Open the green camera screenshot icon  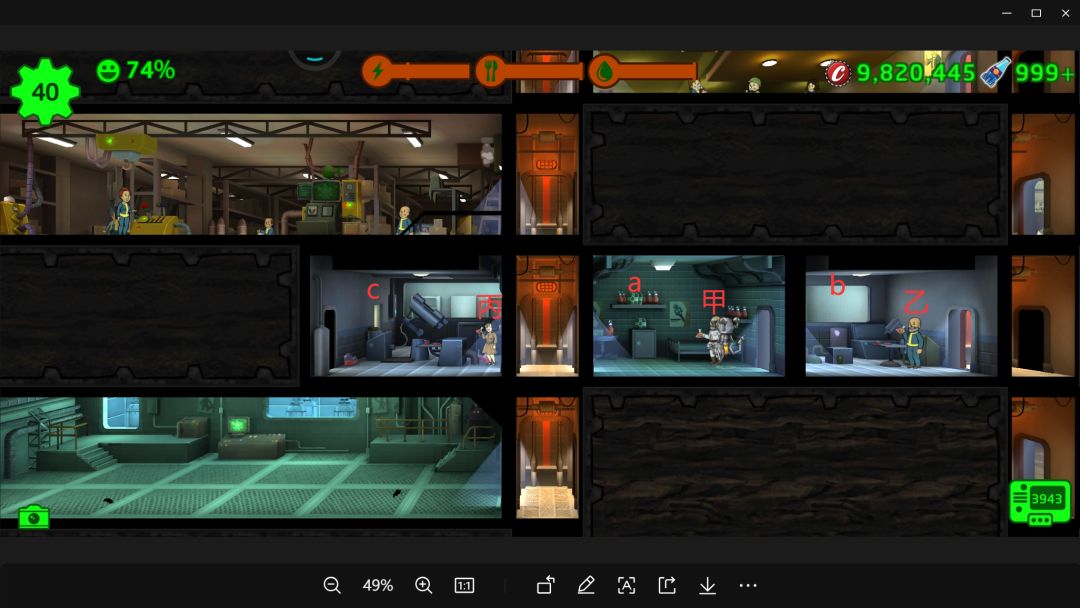coord(34,517)
